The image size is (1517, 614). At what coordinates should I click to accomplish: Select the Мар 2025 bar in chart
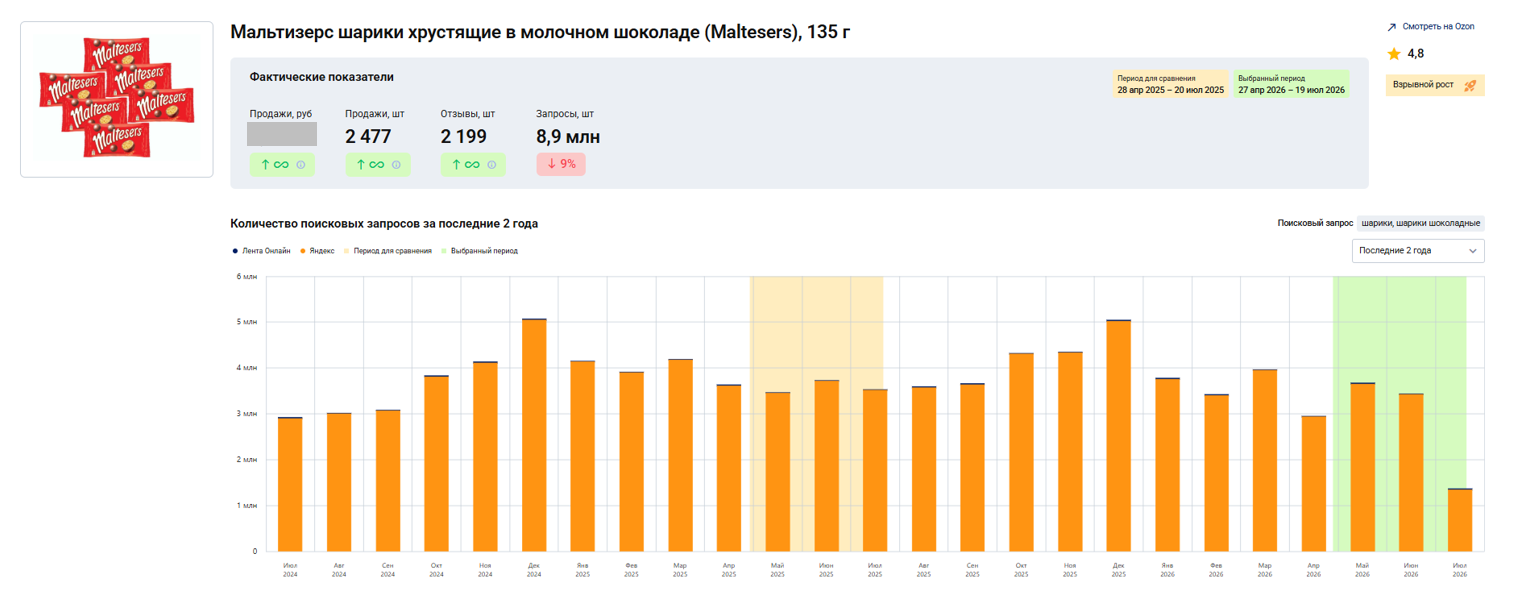coord(680,455)
